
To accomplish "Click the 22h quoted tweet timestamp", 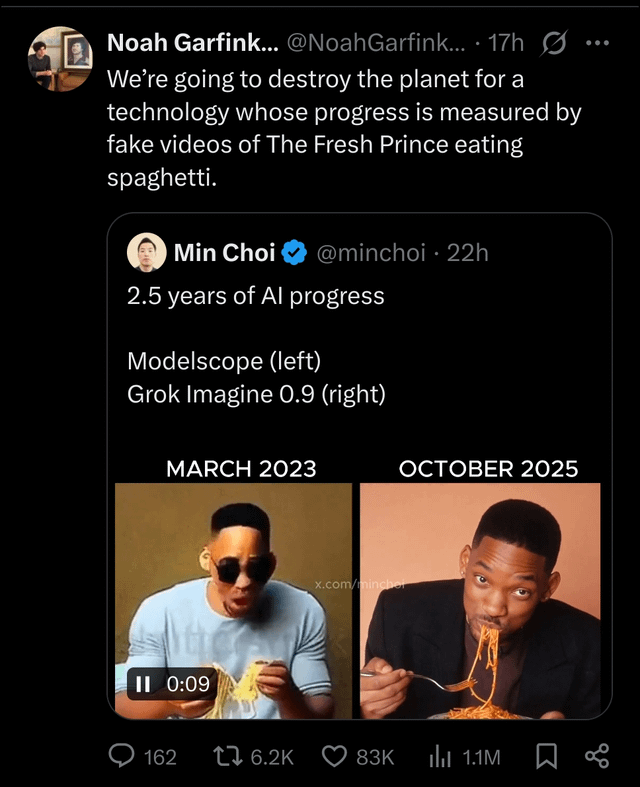I will [x=468, y=253].
